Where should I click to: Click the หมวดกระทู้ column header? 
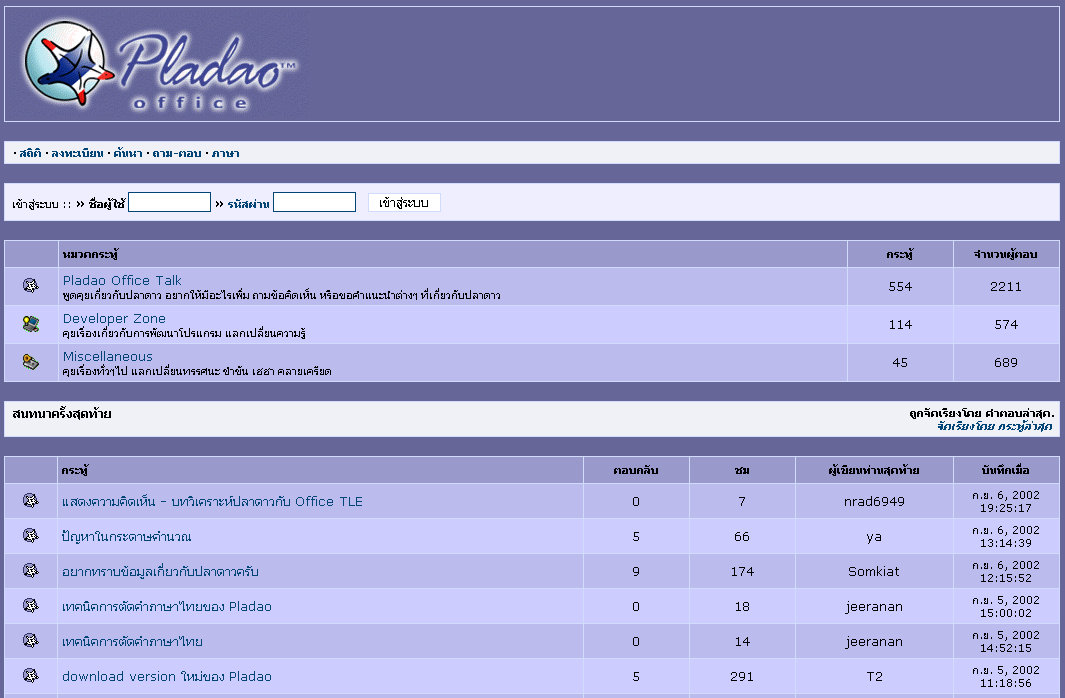(x=90, y=255)
